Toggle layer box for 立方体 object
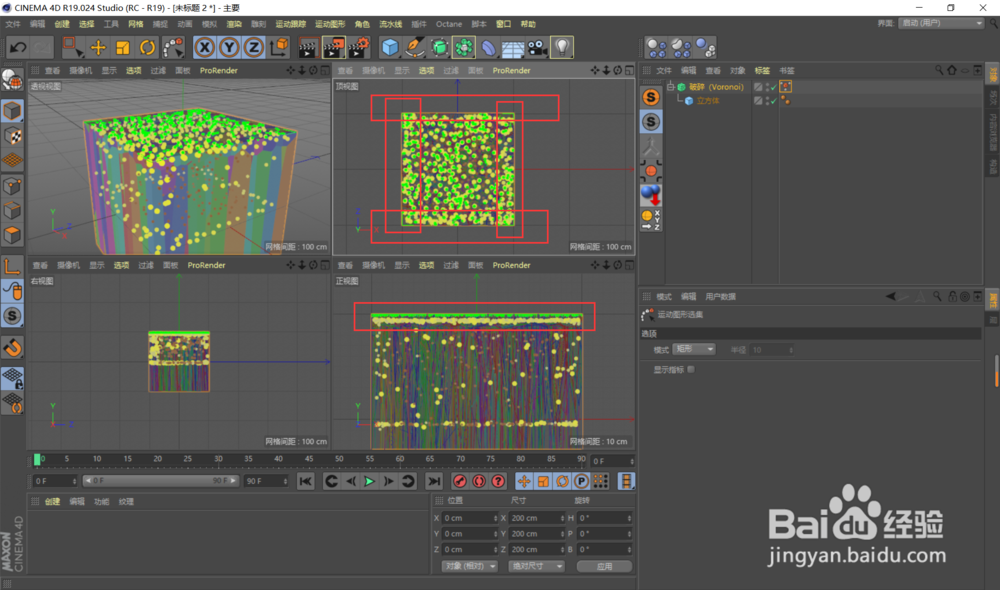The width and height of the screenshot is (1000, 590). coord(758,101)
